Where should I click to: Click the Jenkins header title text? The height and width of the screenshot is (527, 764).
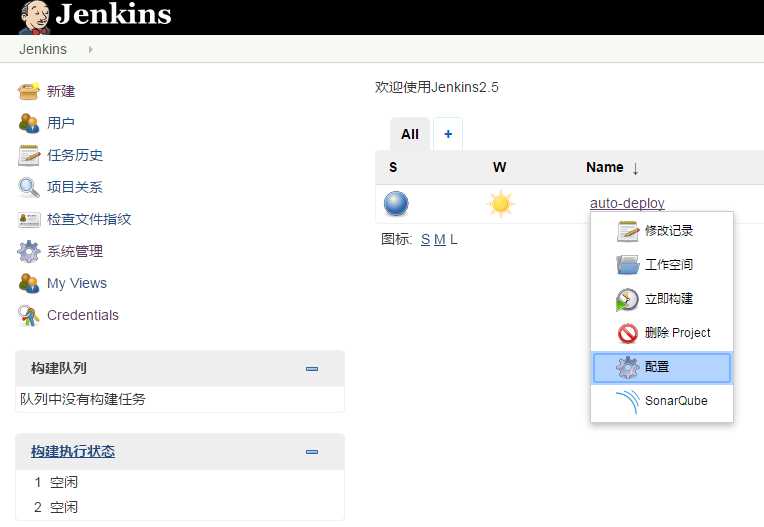click(x=114, y=14)
